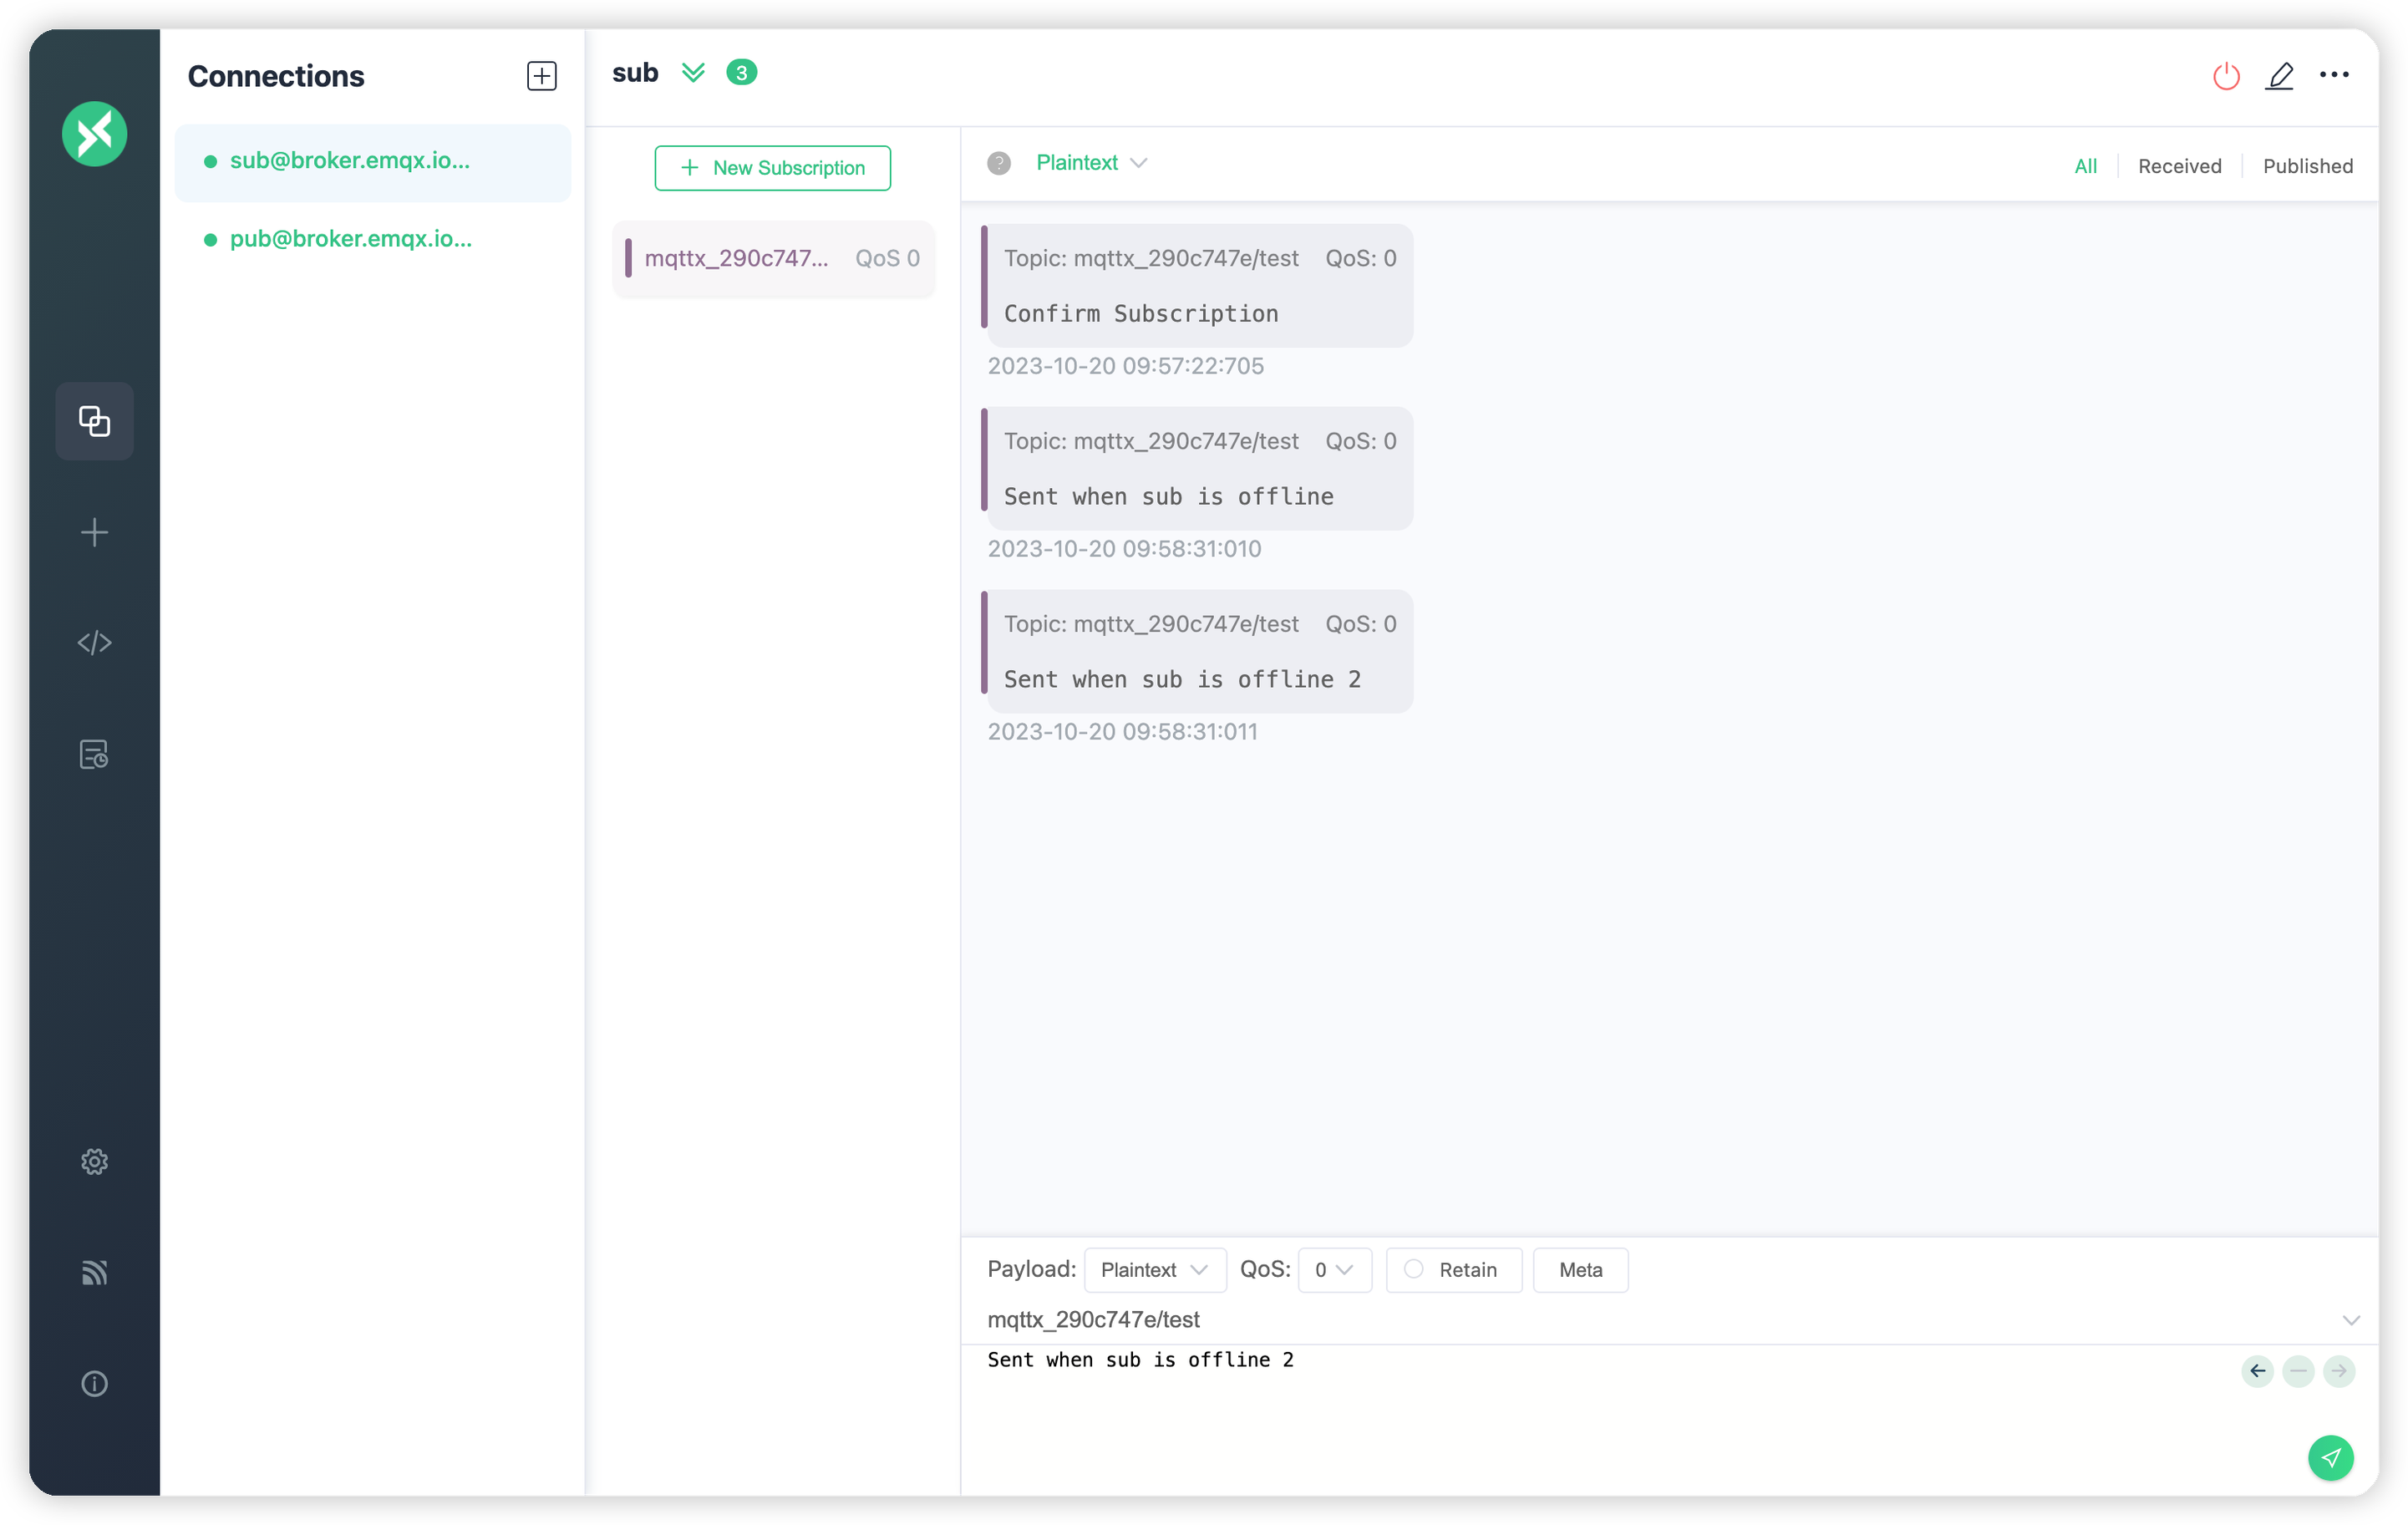2408x1525 pixels.
Task: Click the New Subscription button
Action: [x=772, y=168]
